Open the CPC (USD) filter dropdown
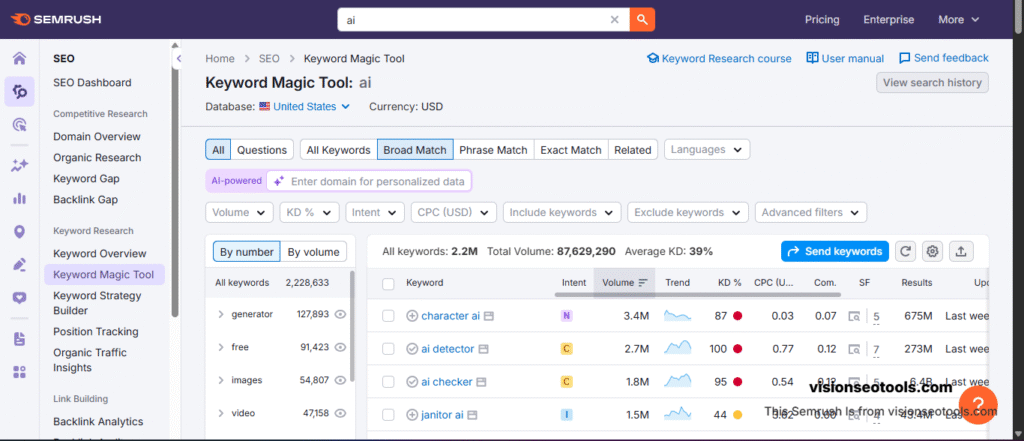Image resolution: width=1024 pixels, height=441 pixels. click(x=453, y=212)
